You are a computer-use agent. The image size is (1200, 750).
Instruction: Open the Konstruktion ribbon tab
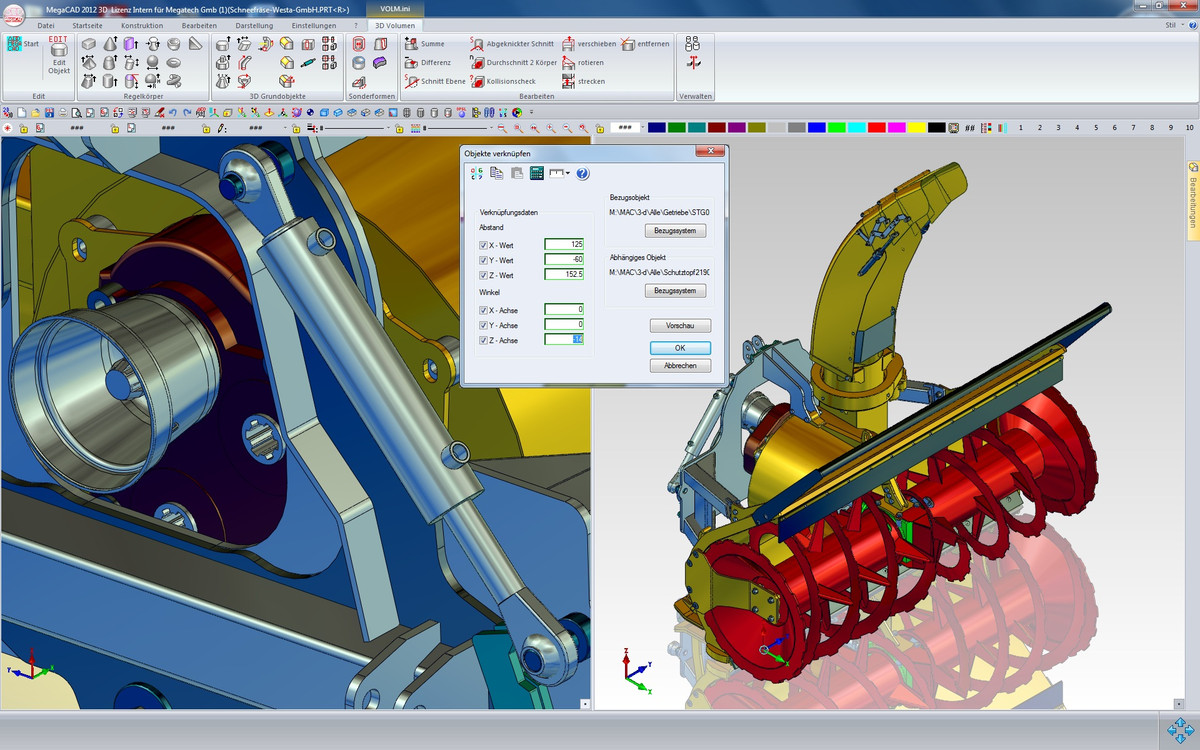click(x=142, y=25)
